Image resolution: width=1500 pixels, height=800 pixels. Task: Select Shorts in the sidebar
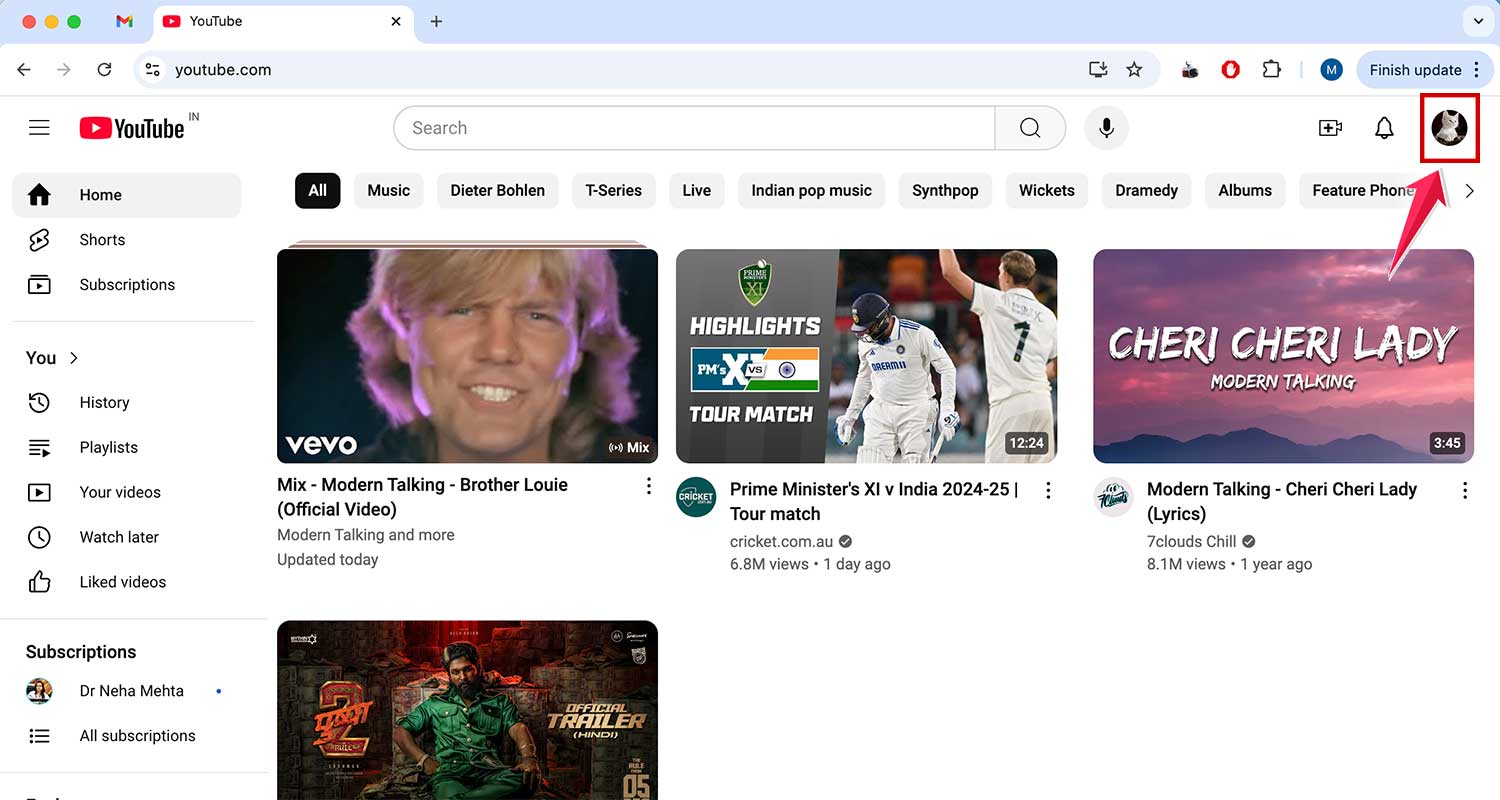[101, 240]
